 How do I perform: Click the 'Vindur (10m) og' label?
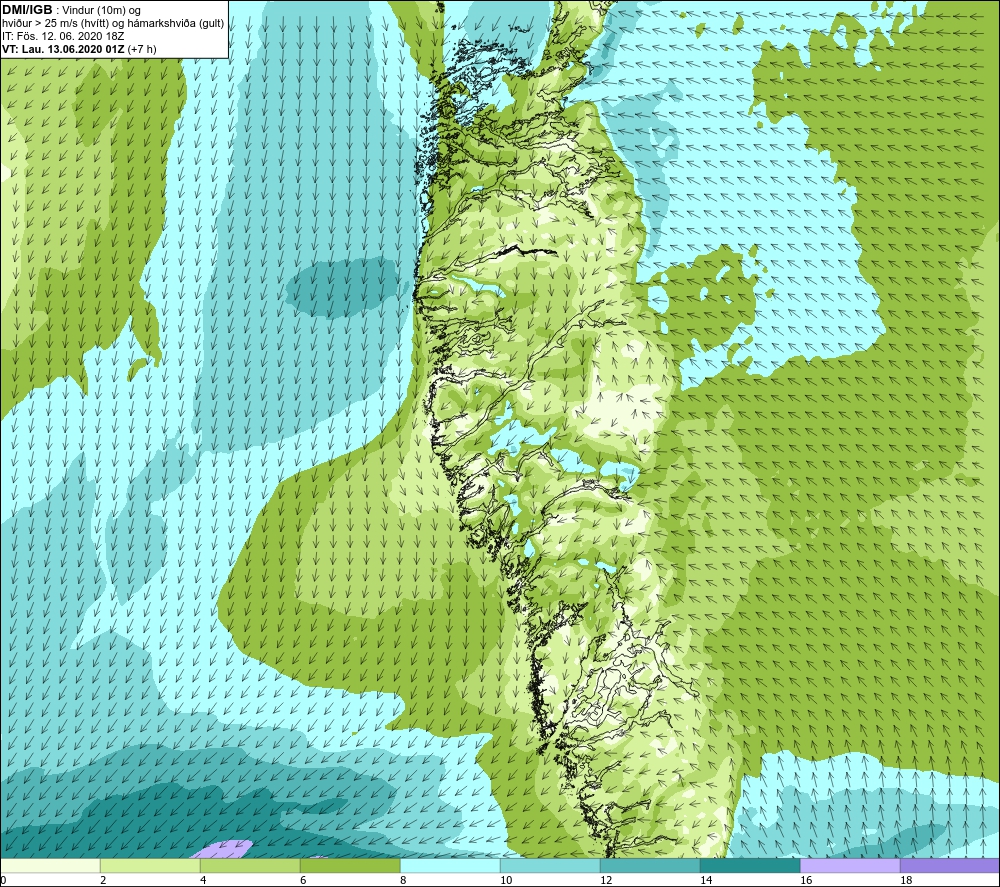[101, 11]
